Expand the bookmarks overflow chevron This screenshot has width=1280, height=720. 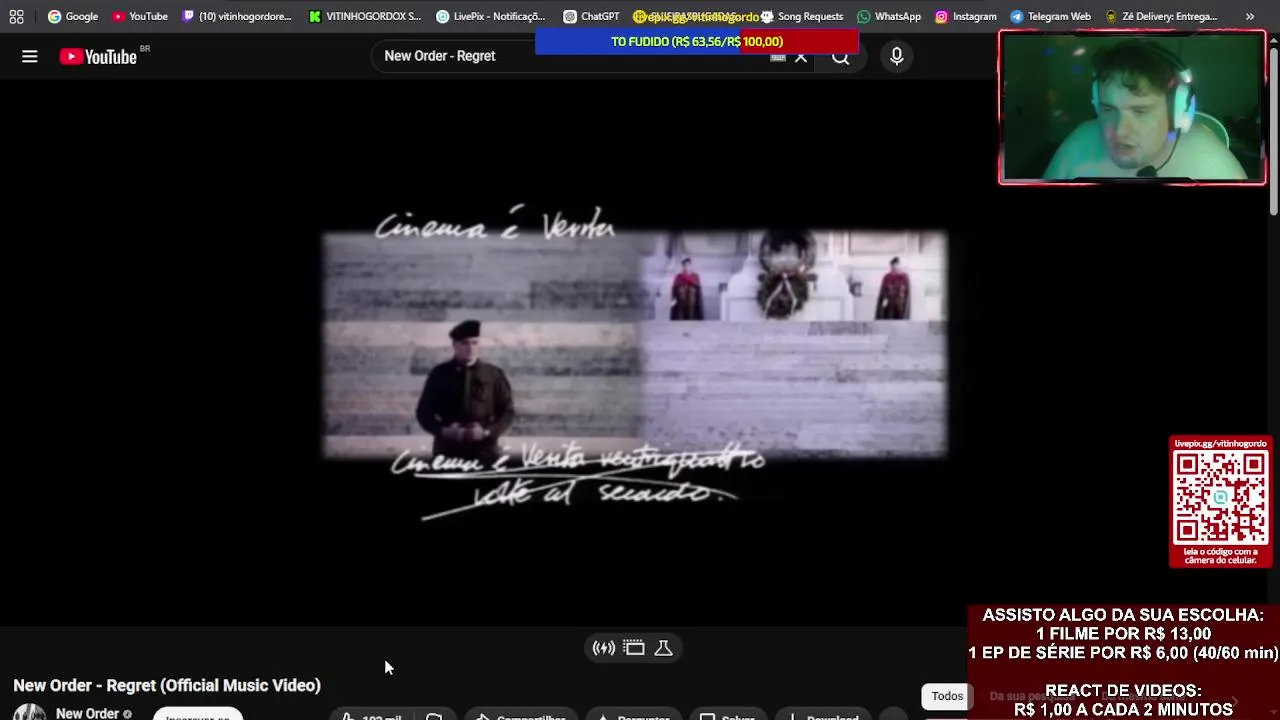point(1249,16)
